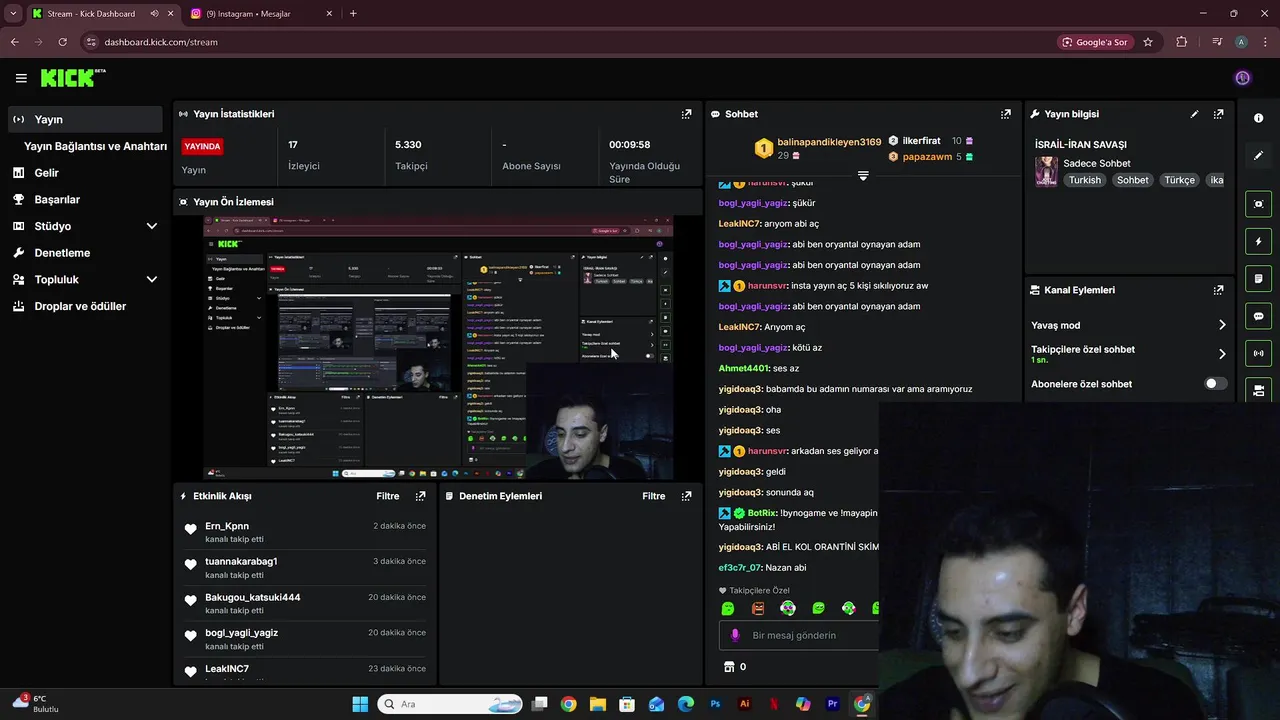
Task: Click Ern_Kpnn in activity feed
Action: point(227,526)
